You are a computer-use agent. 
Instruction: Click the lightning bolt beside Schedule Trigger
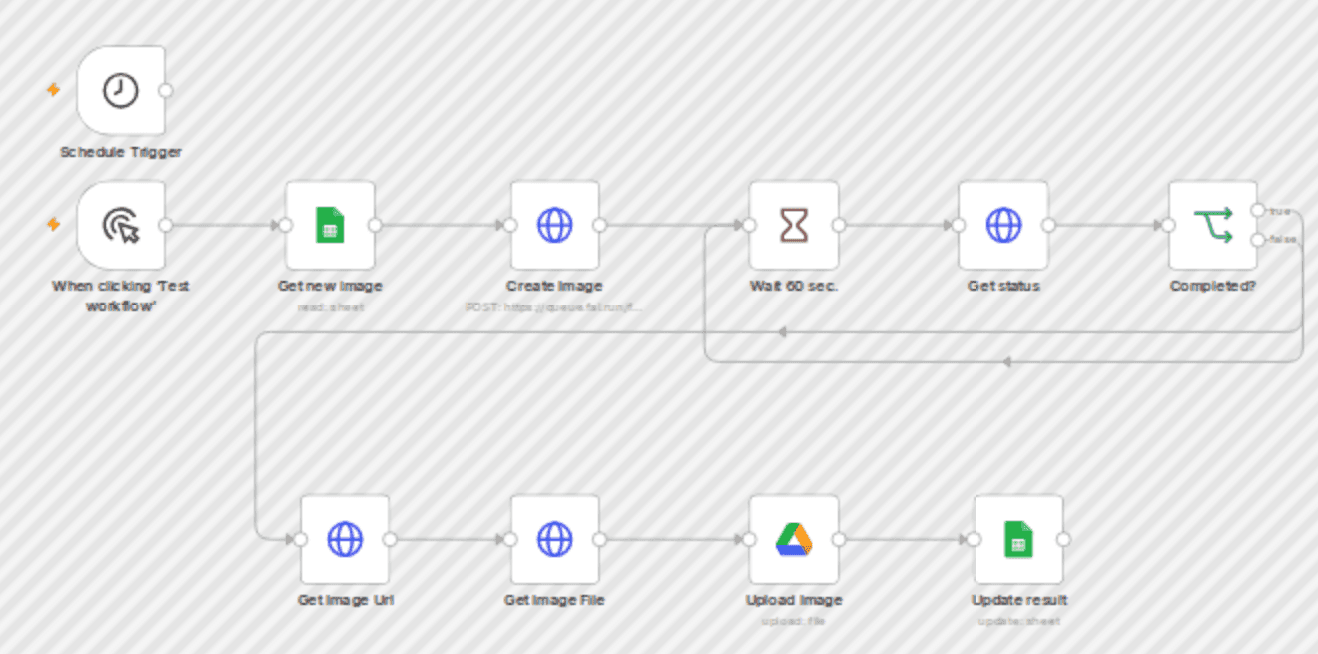pyautogui.click(x=54, y=90)
